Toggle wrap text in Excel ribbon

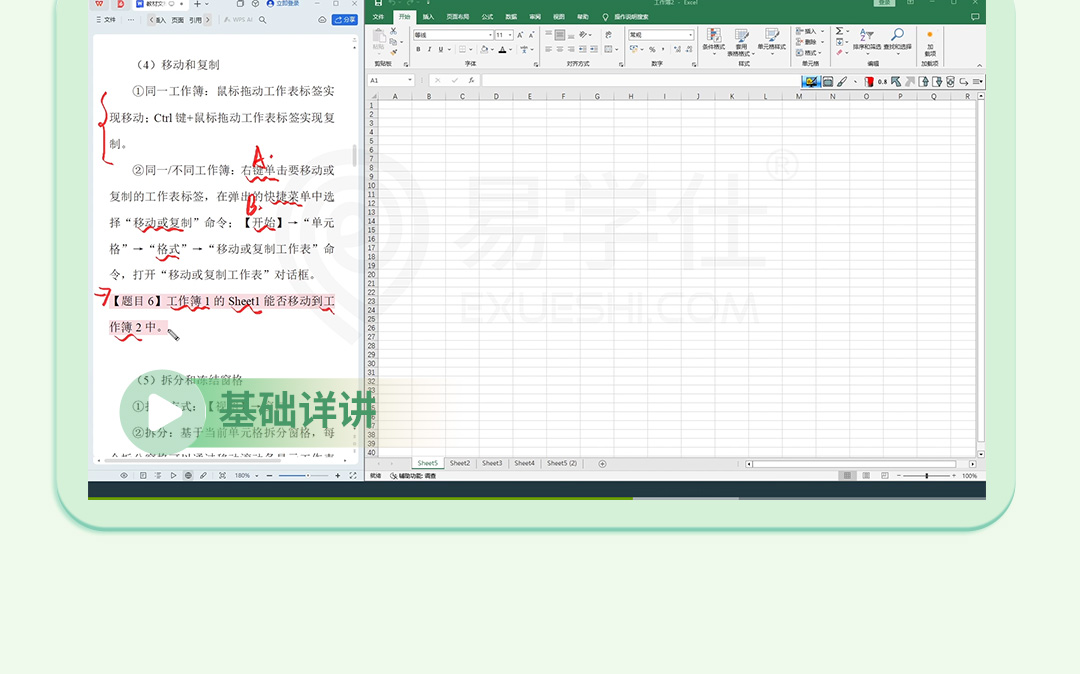click(608, 34)
